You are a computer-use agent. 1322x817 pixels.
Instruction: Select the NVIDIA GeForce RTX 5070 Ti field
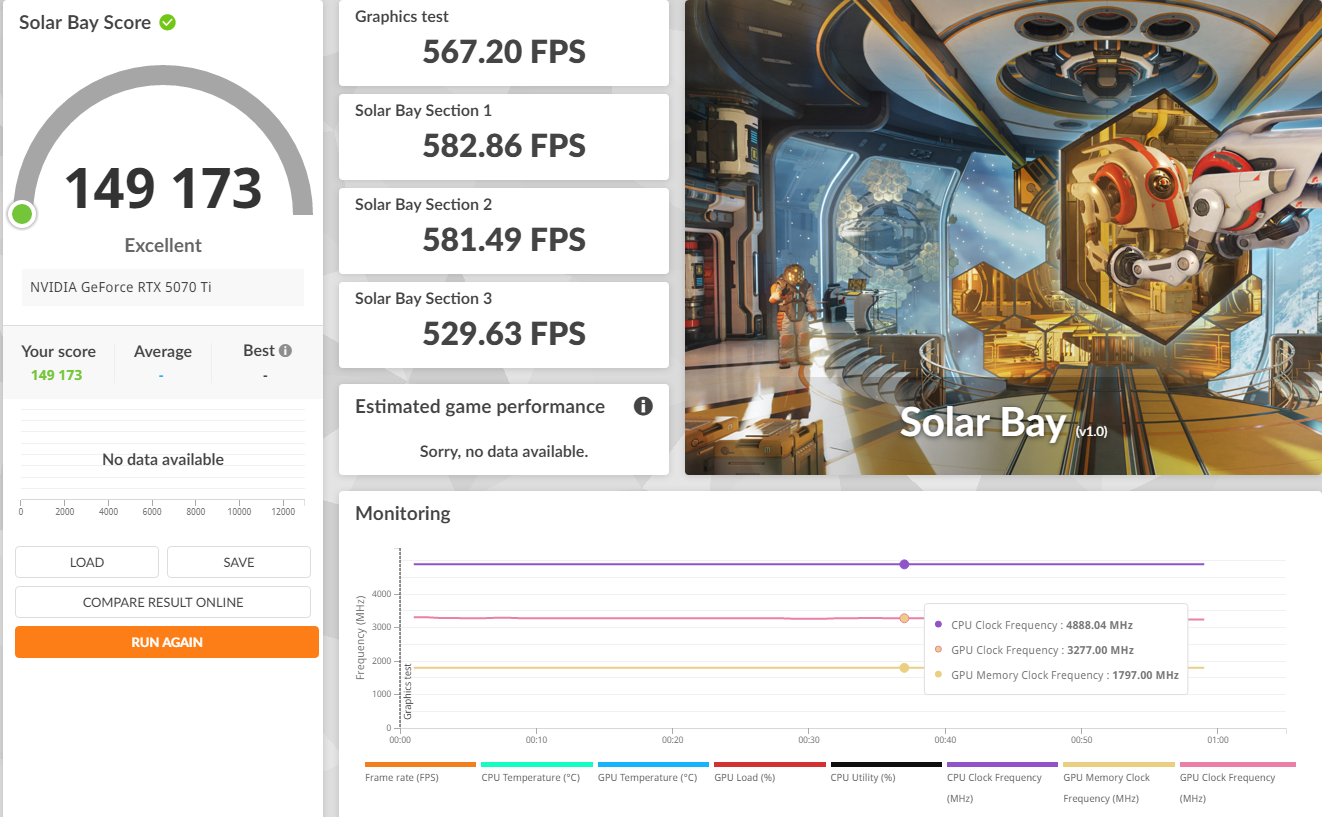click(163, 287)
